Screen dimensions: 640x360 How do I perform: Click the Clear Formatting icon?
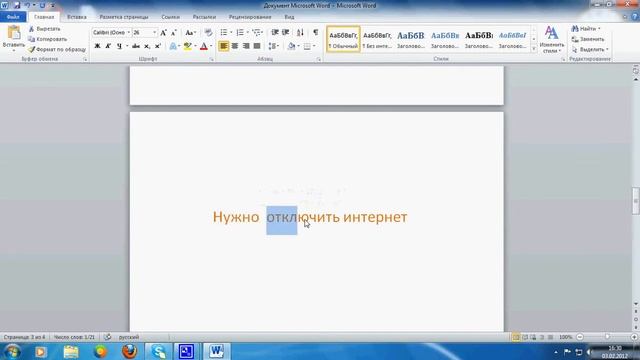[208, 32]
